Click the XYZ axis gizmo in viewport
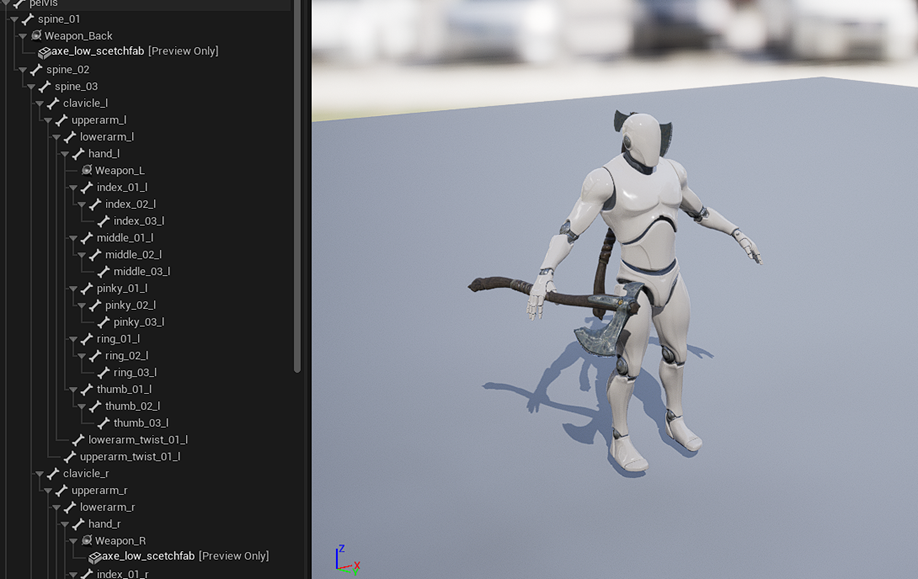The image size is (918, 579). [347, 559]
